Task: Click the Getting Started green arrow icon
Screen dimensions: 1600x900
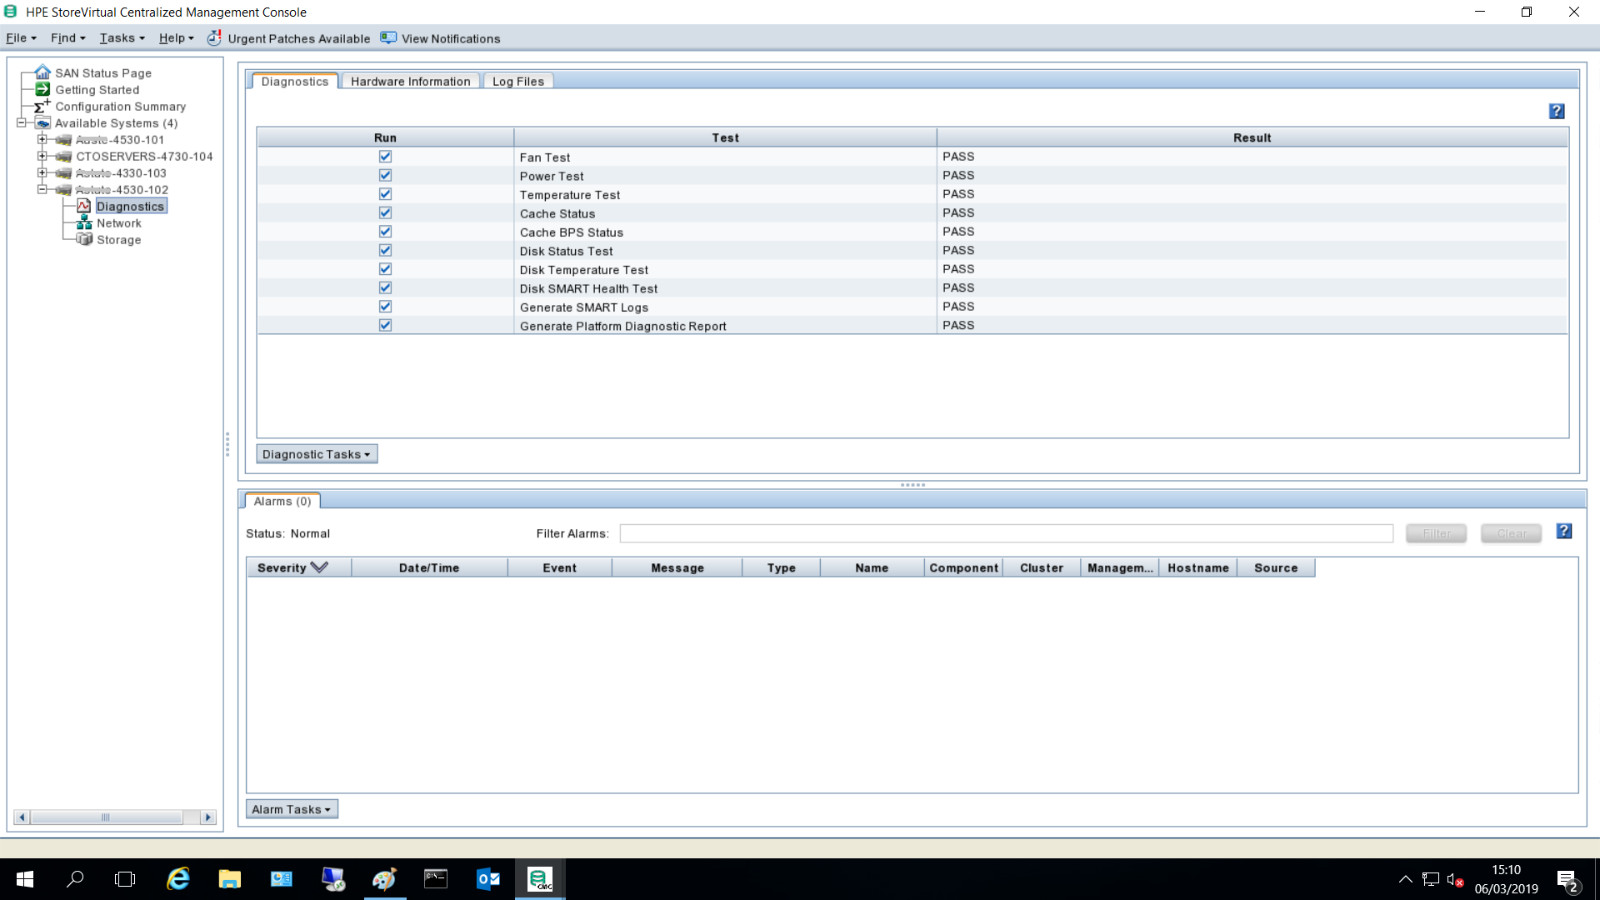Action: pos(43,89)
